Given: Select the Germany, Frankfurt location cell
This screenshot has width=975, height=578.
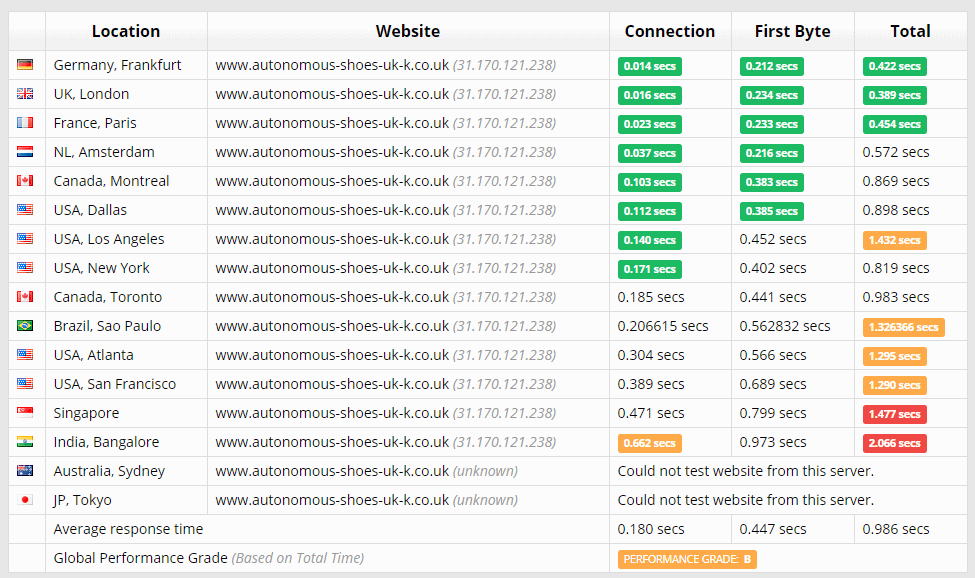Looking at the screenshot, I should pos(126,65).
